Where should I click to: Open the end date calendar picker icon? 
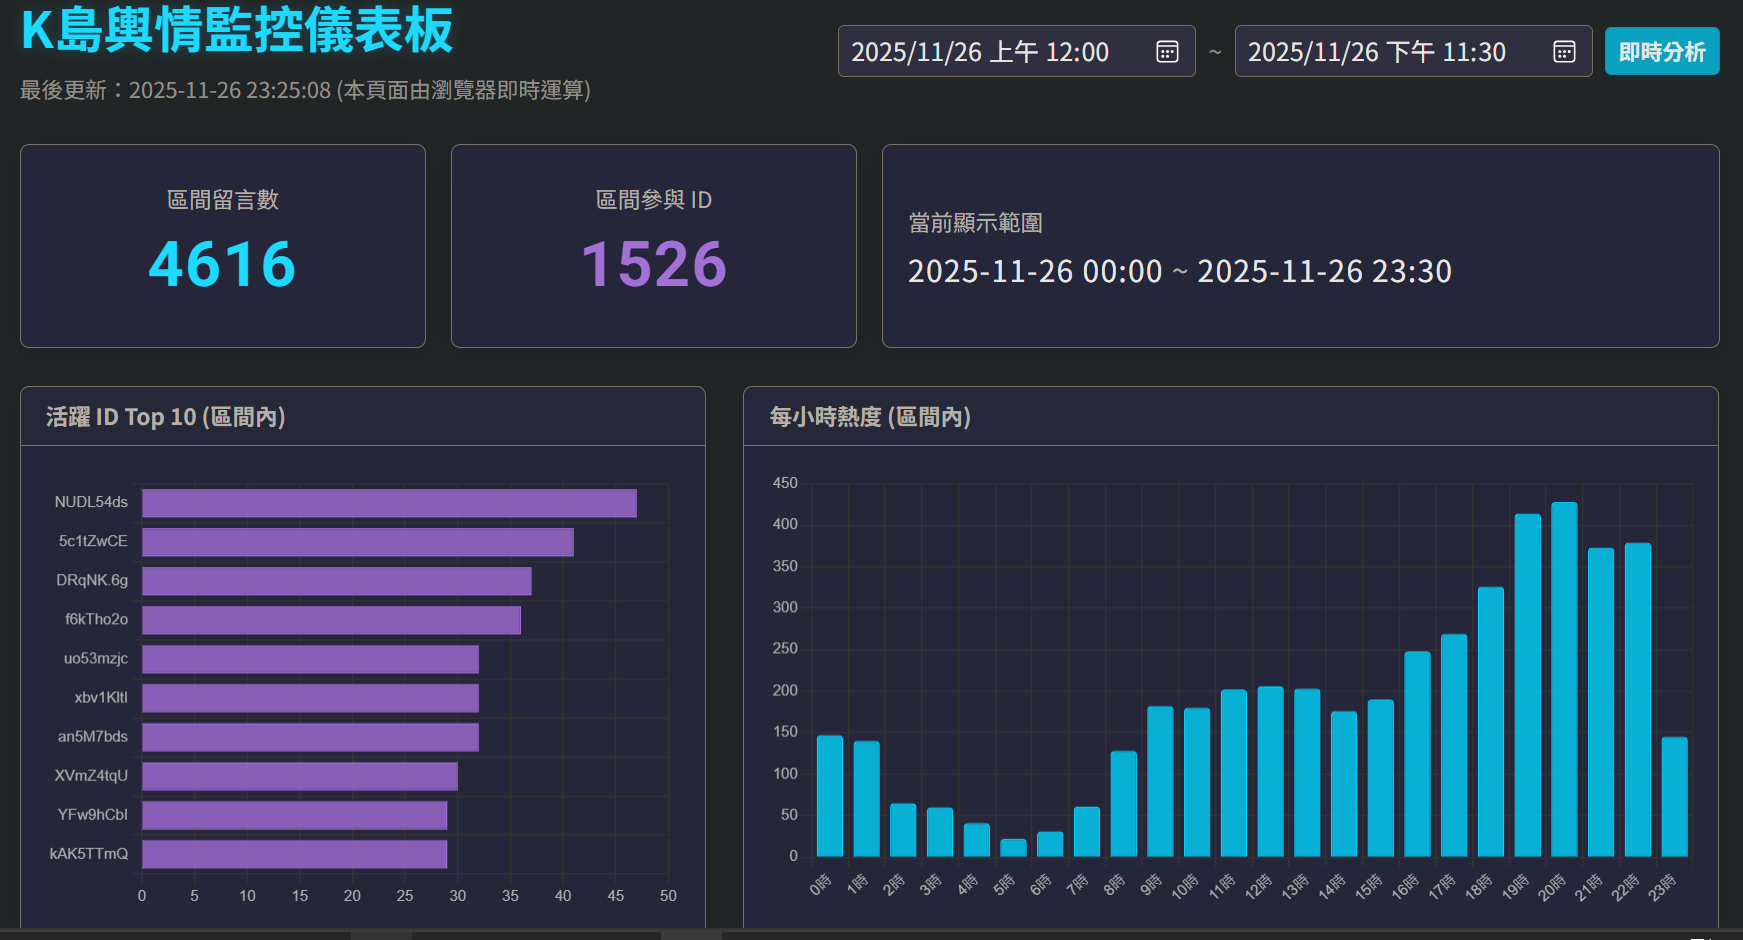1564,52
